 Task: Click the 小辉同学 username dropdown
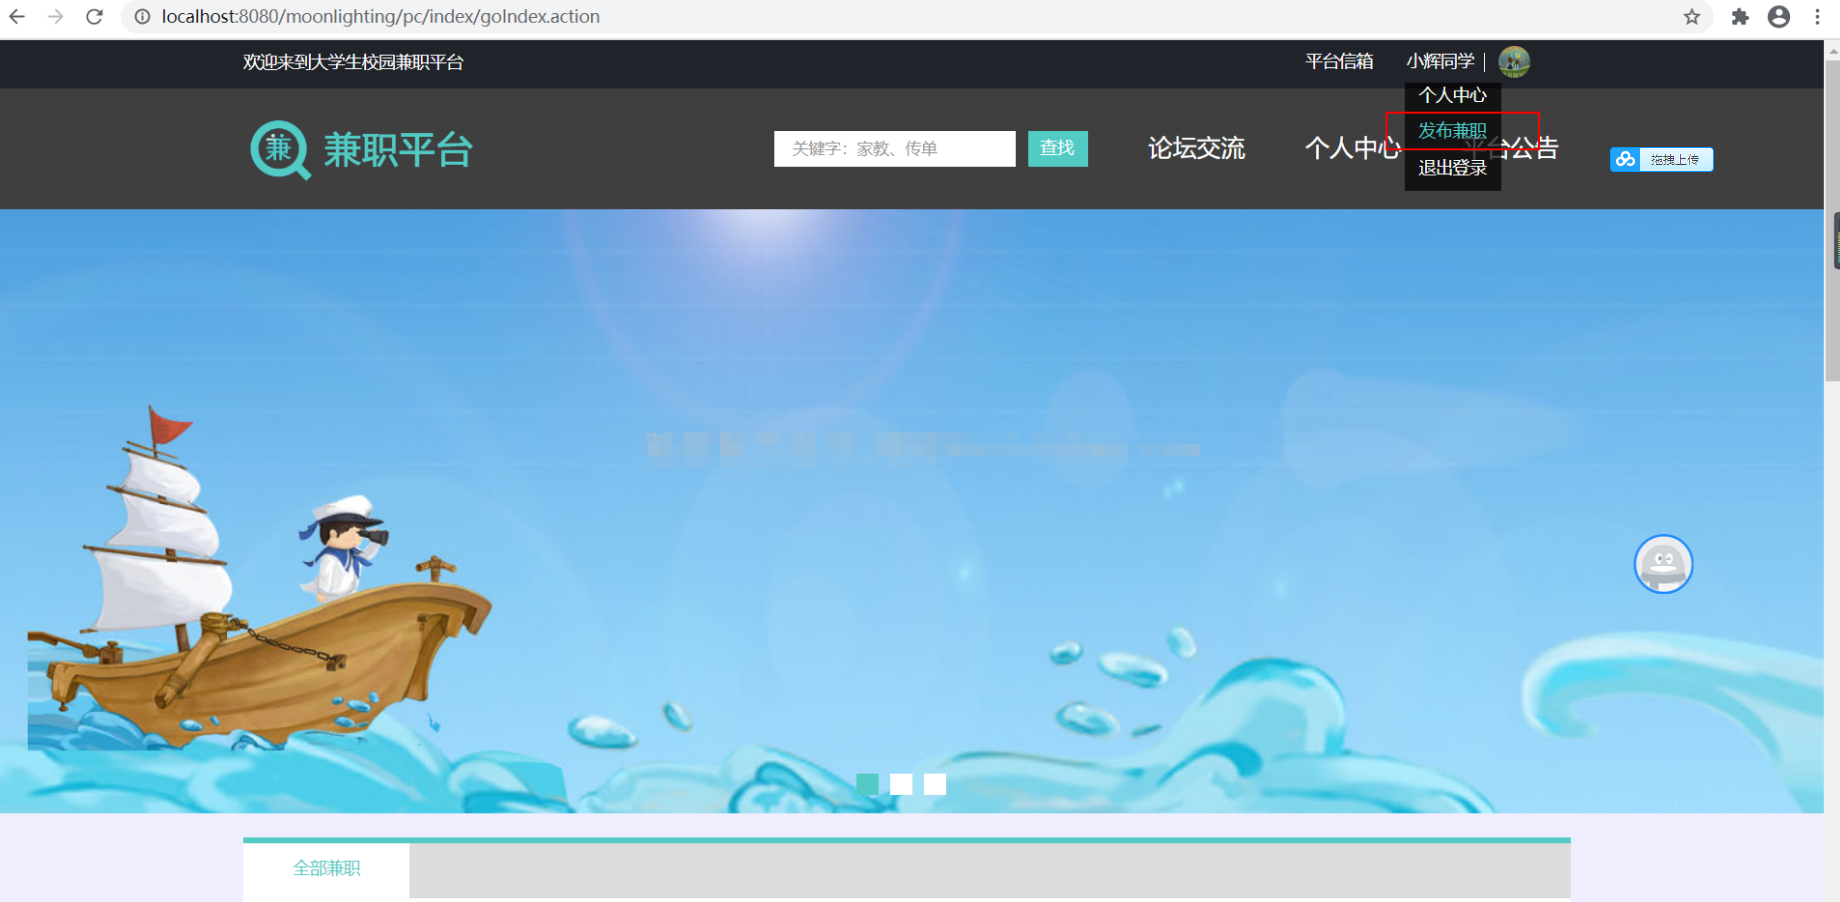click(x=1440, y=62)
